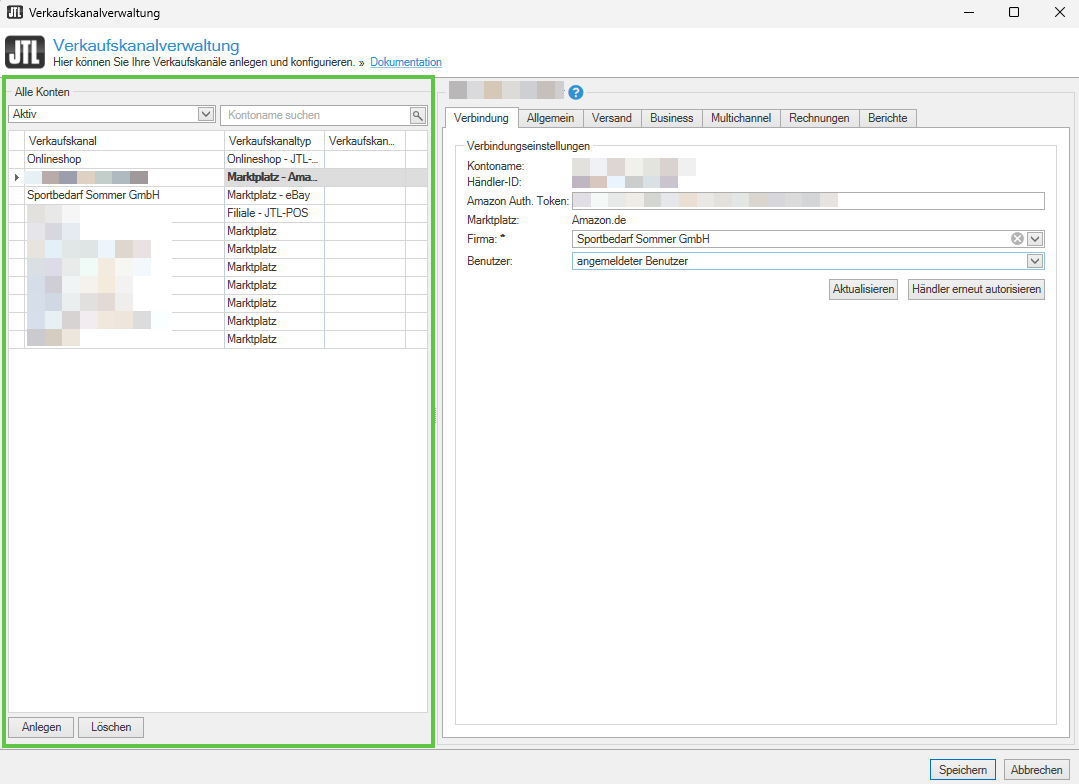Click the Löschen button
The image size is (1079, 784).
tap(111, 727)
